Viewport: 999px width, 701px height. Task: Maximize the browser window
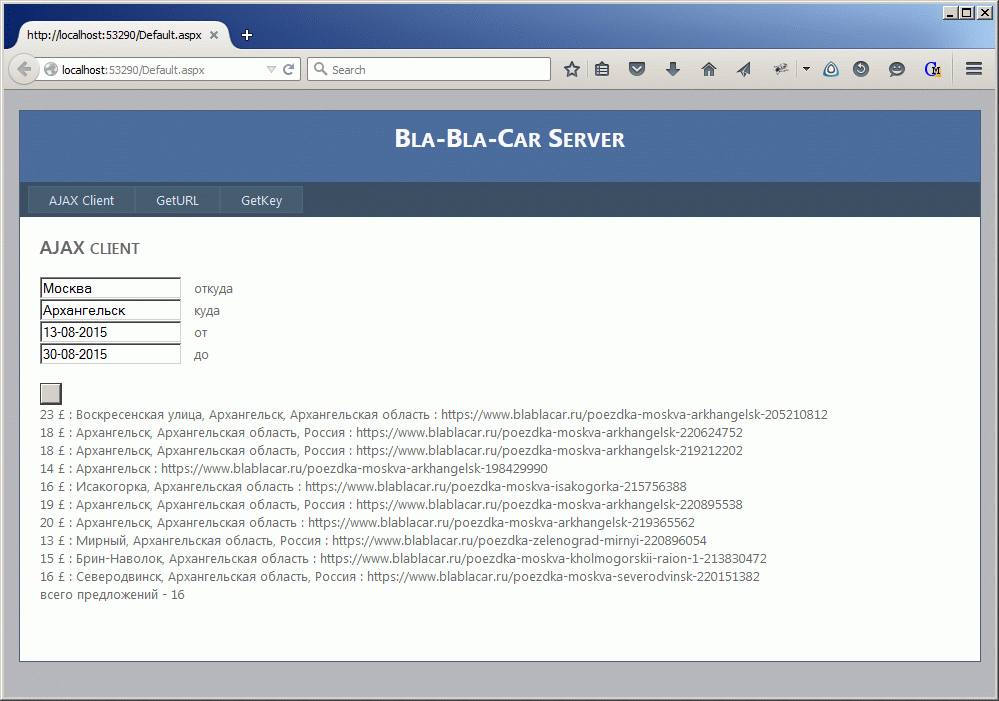pyautogui.click(x=967, y=12)
